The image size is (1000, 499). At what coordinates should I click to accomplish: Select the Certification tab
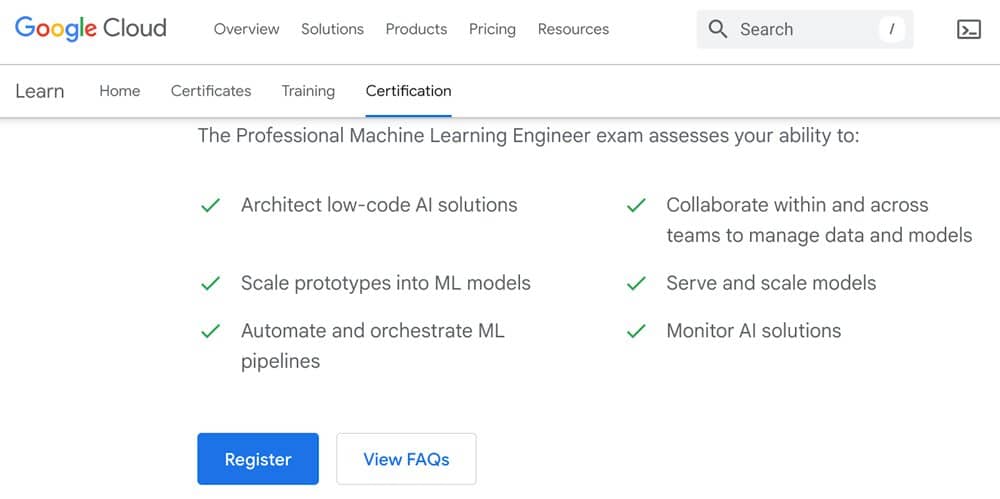[x=409, y=91]
